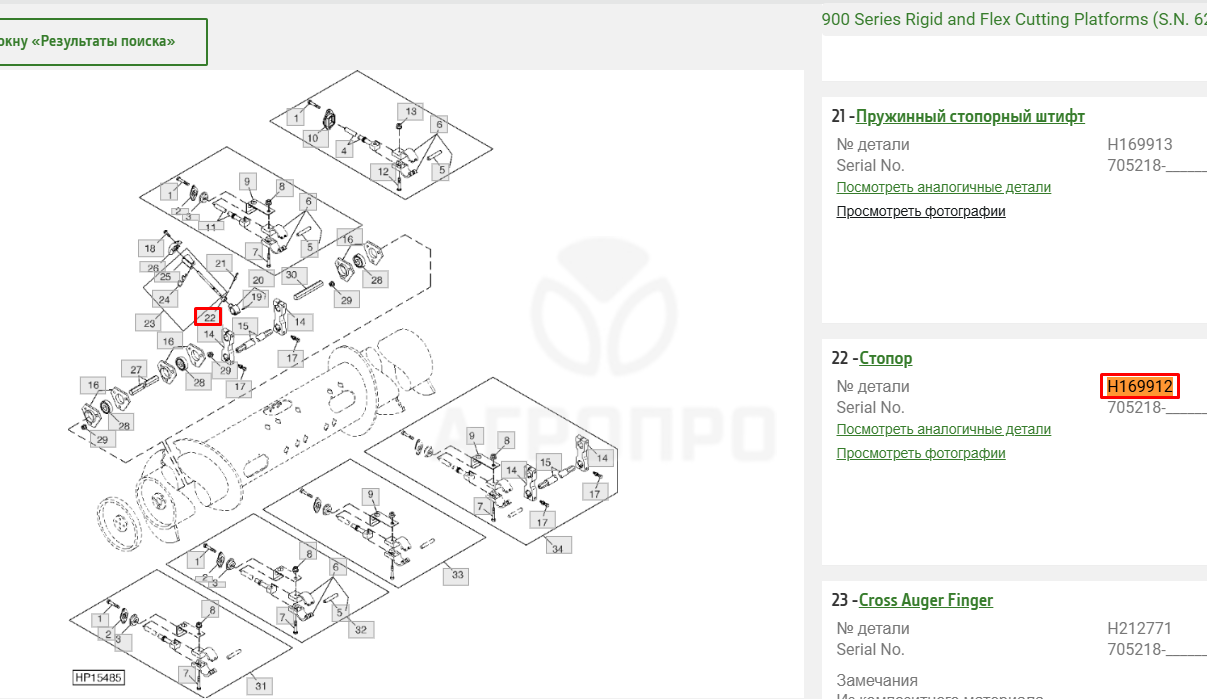Click callout 22 in the diagram
Viewport: 1207px width, 699px height.
pyautogui.click(x=209, y=316)
